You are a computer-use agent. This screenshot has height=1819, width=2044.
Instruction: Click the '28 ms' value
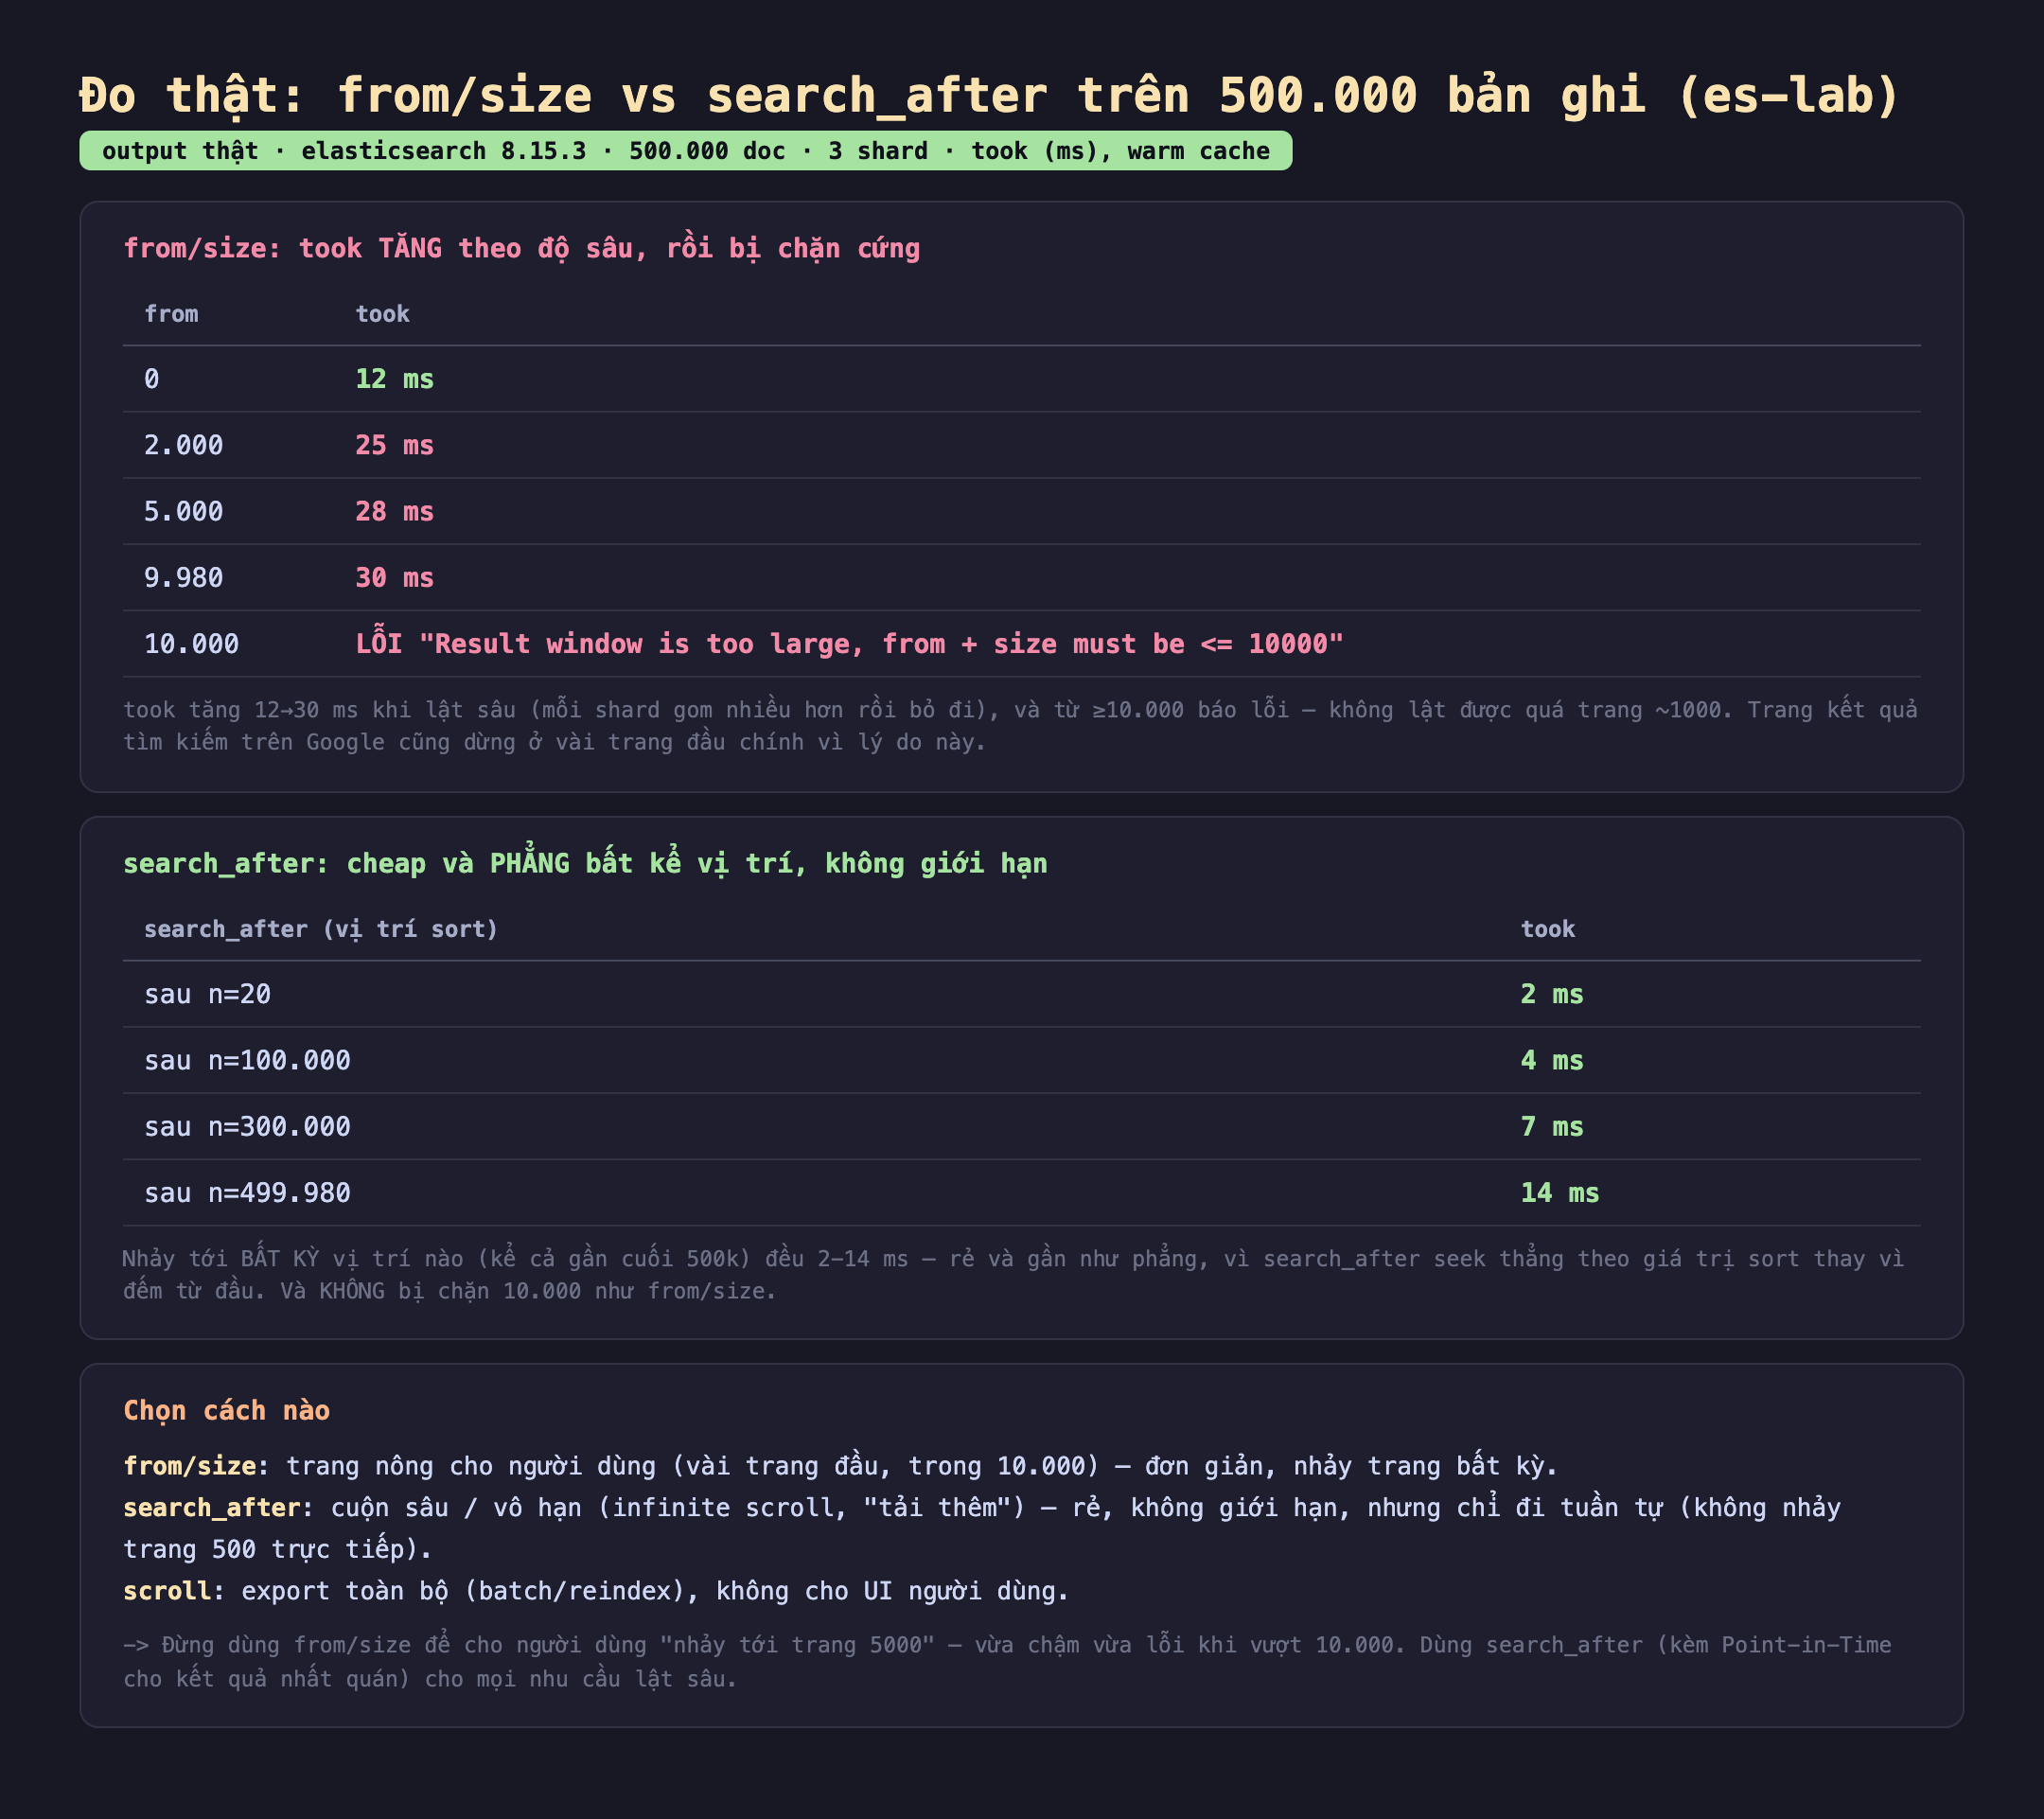click(394, 511)
